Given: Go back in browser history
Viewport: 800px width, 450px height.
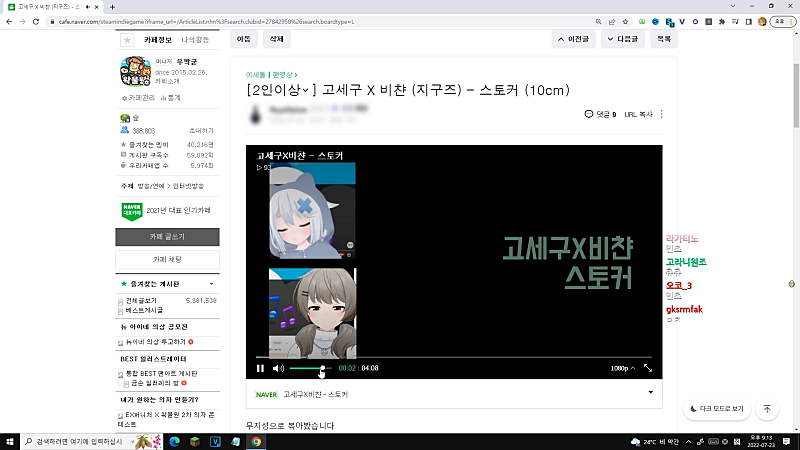Looking at the screenshot, I should pyautogui.click(x=9, y=21).
